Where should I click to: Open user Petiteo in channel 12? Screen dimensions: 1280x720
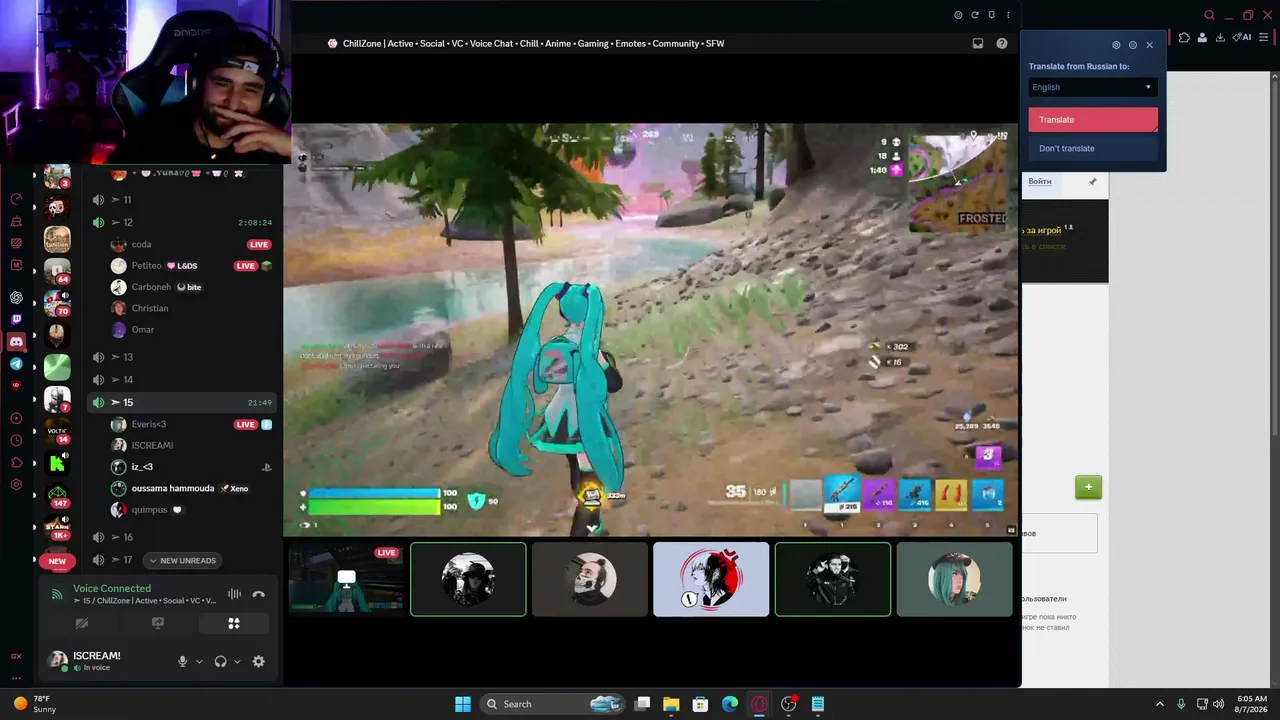pyautogui.click(x=189, y=266)
